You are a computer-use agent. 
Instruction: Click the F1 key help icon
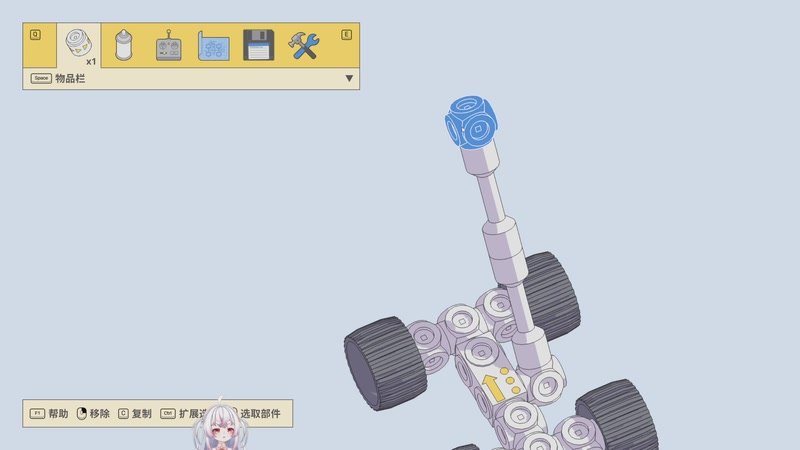coord(37,413)
